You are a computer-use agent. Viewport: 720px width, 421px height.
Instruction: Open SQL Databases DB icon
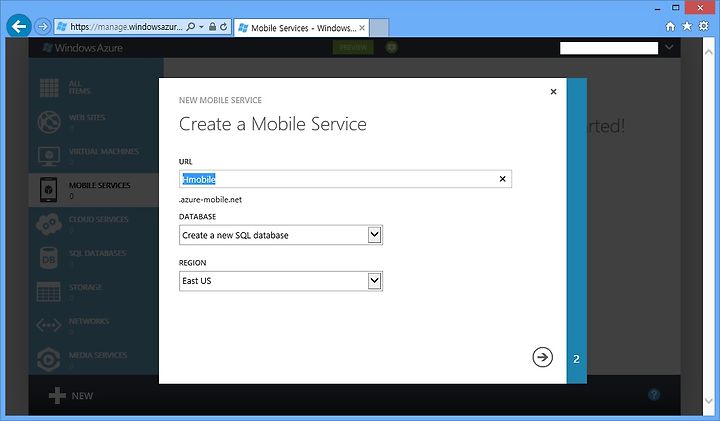click(49, 258)
